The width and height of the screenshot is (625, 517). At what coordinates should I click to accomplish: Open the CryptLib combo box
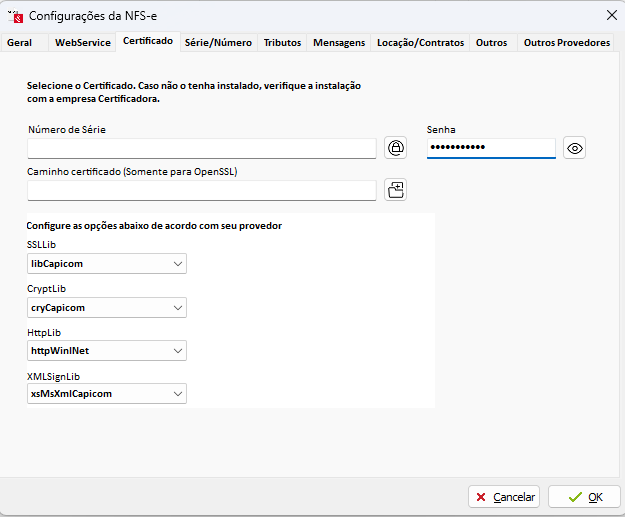pyautogui.click(x=178, y=307)
